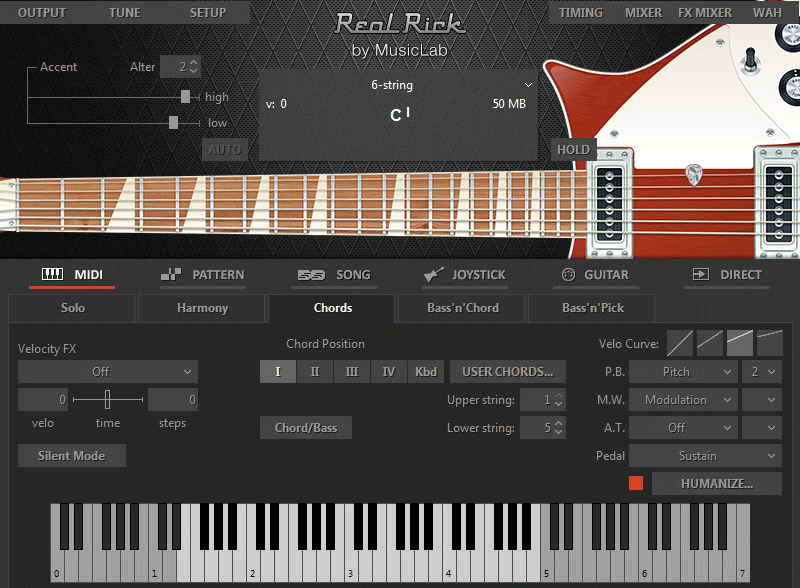Viewport: 800px width, 588px height.
Task: Open the Pedal Sustain dropdown
Action: click(x=705, y=456)
